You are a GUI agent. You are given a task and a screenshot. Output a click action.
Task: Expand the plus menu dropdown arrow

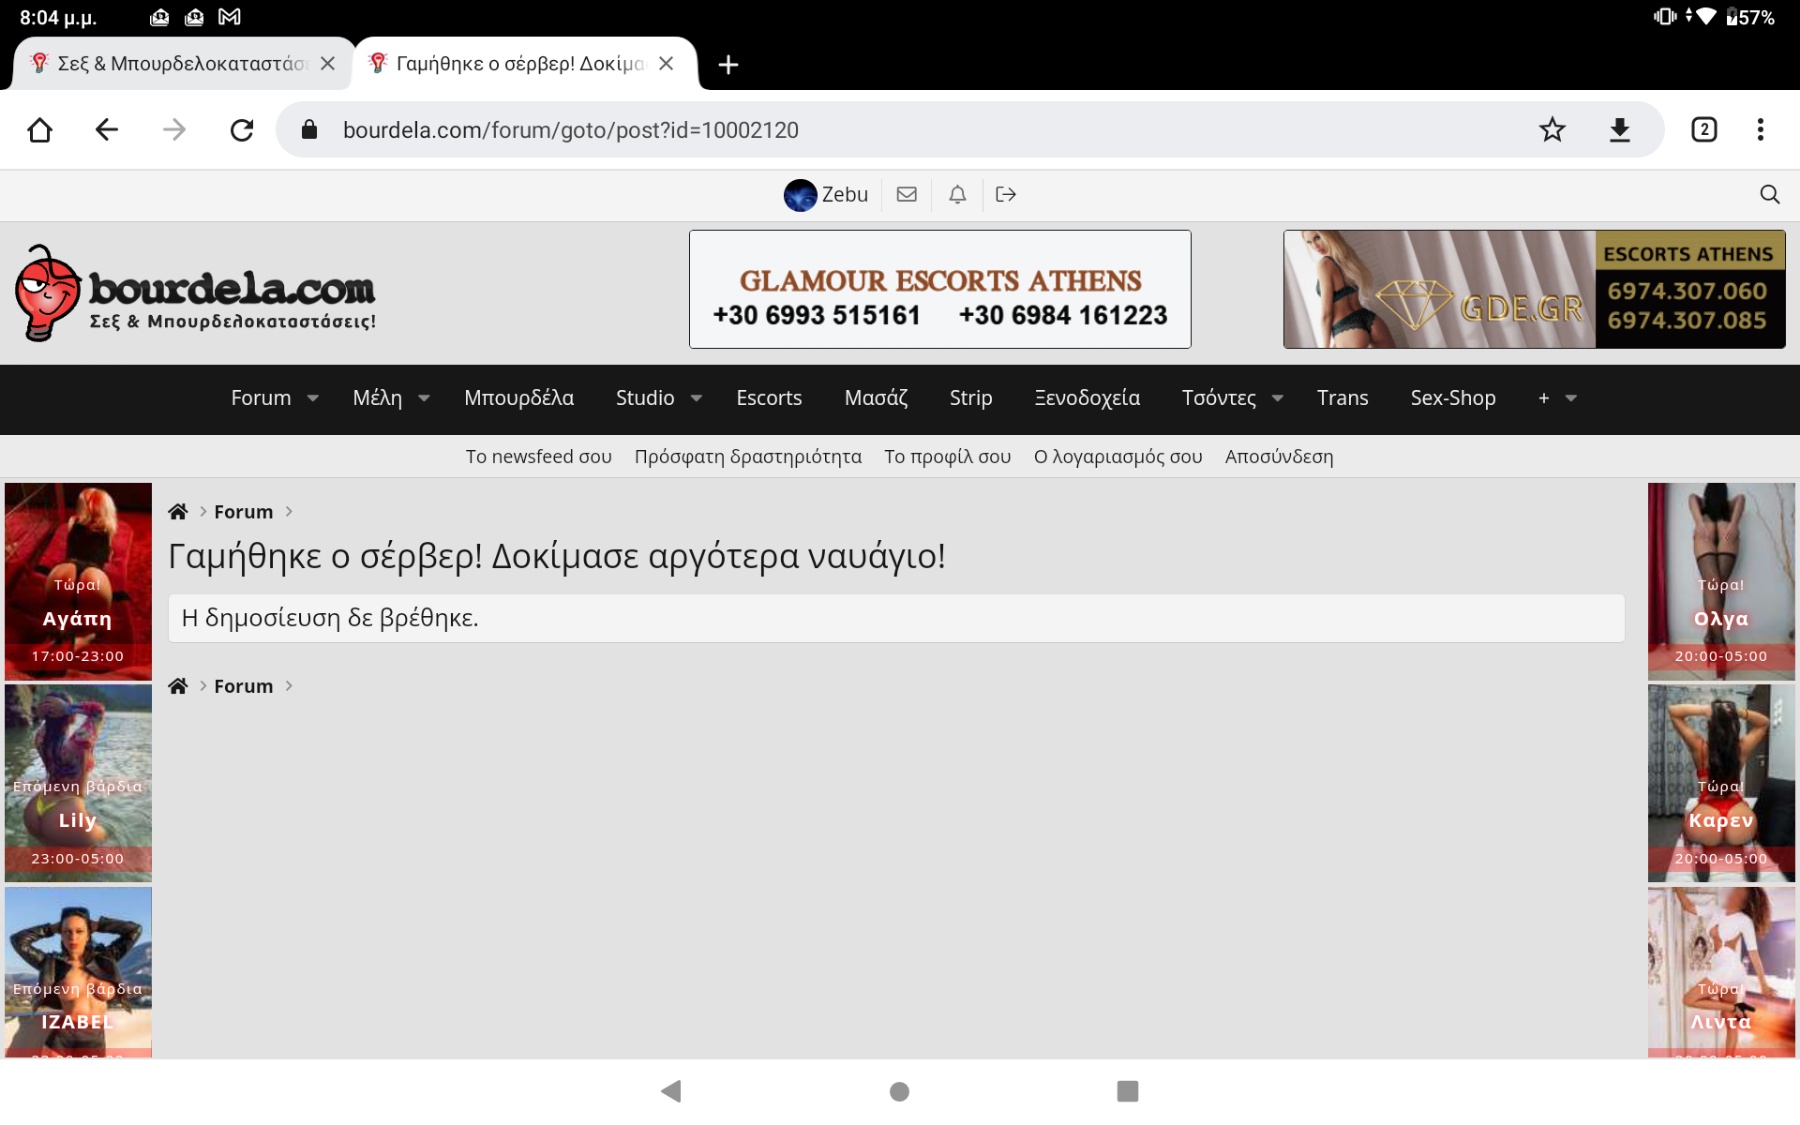(1571, 399)
